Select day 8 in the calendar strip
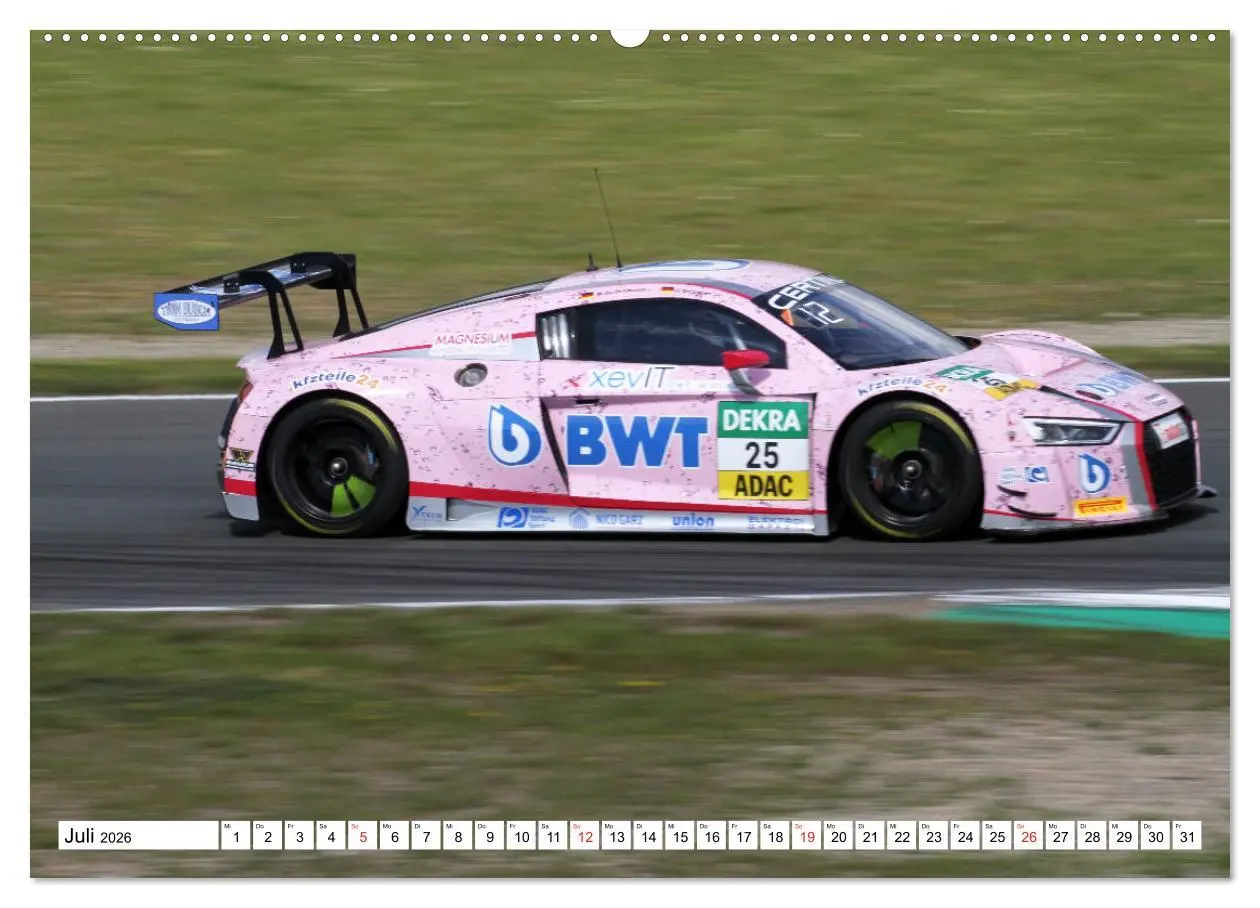 pos(458,836)
